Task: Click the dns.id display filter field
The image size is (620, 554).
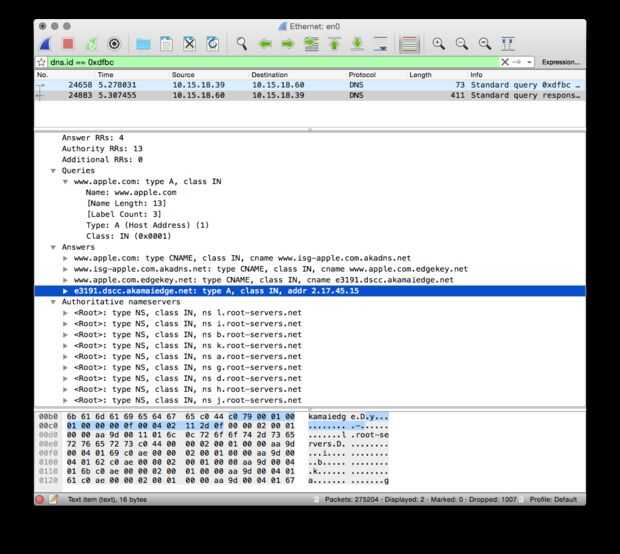Action: coord(273,62)
